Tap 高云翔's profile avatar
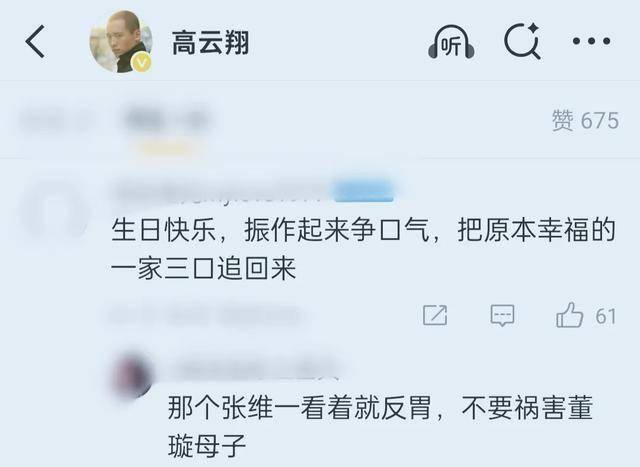640x467 pixels. tap(121, 41)
